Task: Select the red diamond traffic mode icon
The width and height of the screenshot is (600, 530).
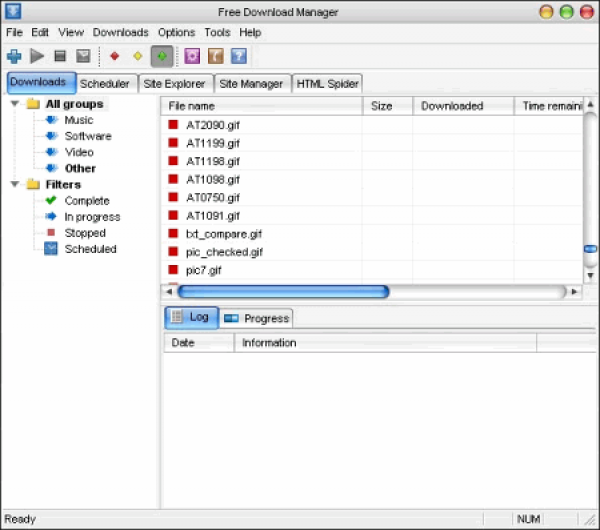Action: pyautogui.click(x=114, y=56)
